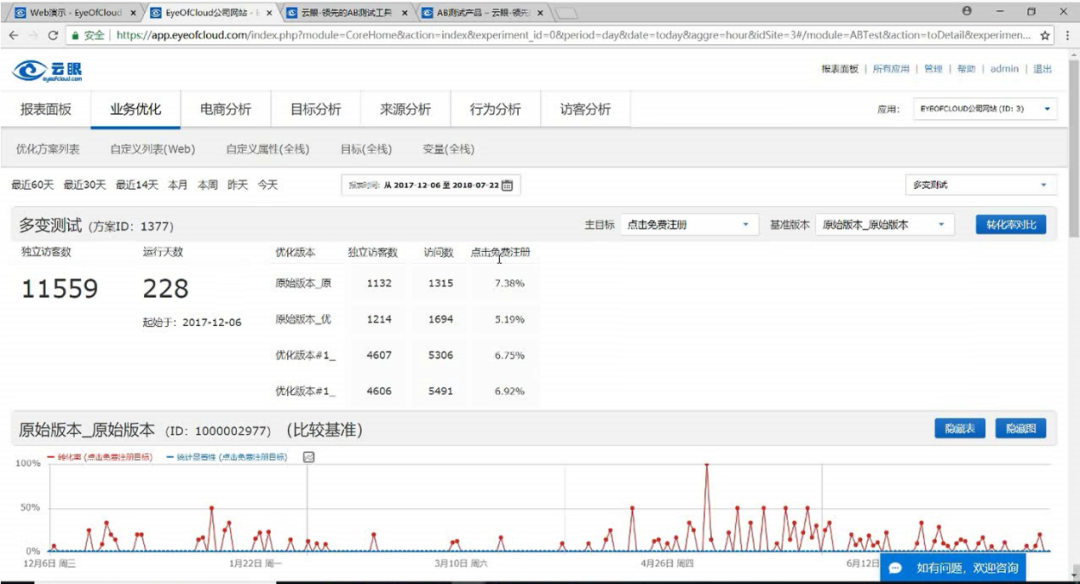The width and height of the screenshot is (1080, 584).
Task: Select the 本月 period link
Action: [178, 185]
